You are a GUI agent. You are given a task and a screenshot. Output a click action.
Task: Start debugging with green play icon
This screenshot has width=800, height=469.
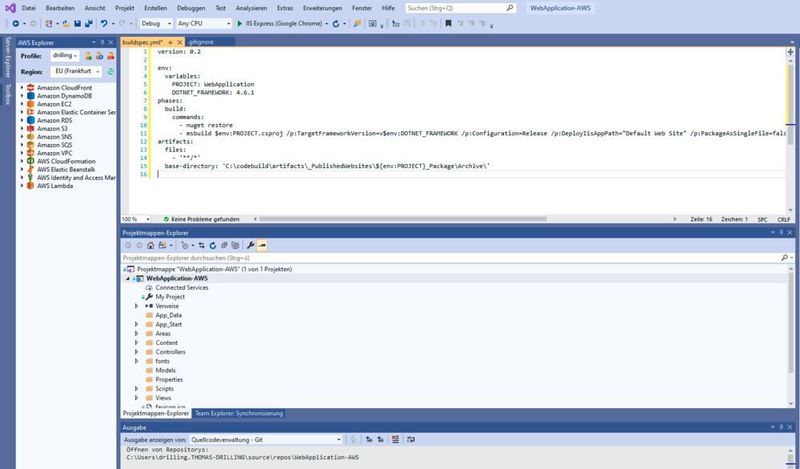[x=240, y=23]
